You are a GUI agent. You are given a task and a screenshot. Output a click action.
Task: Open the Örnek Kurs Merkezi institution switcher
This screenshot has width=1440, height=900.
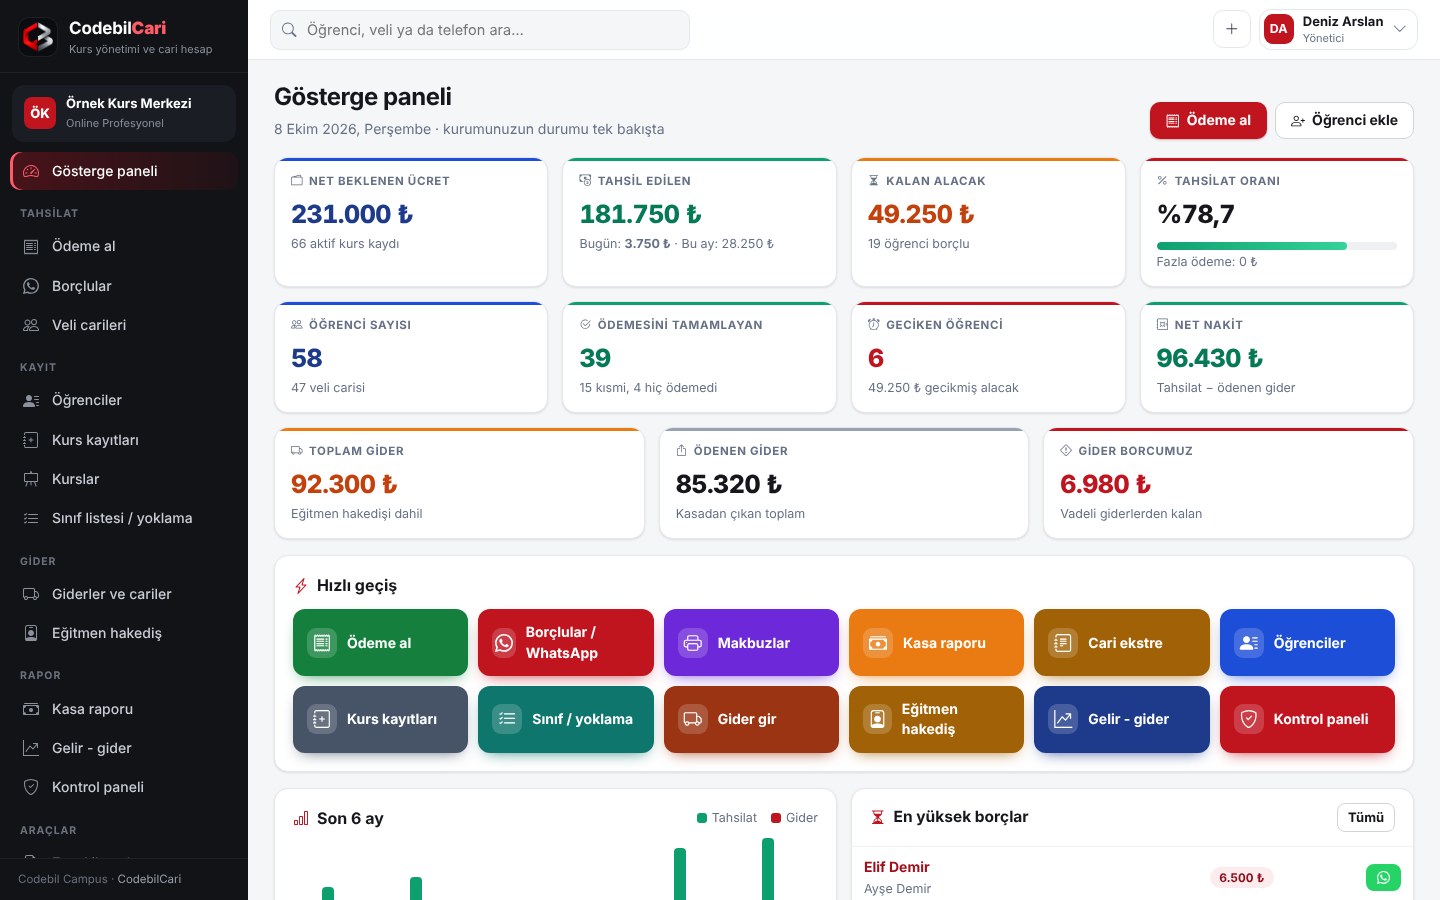124,113
